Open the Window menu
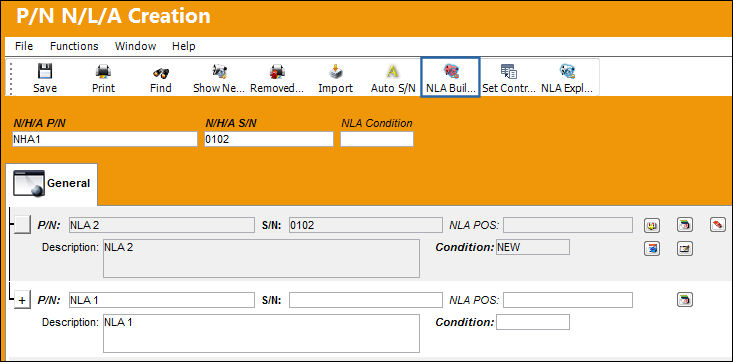 (136, 46)
